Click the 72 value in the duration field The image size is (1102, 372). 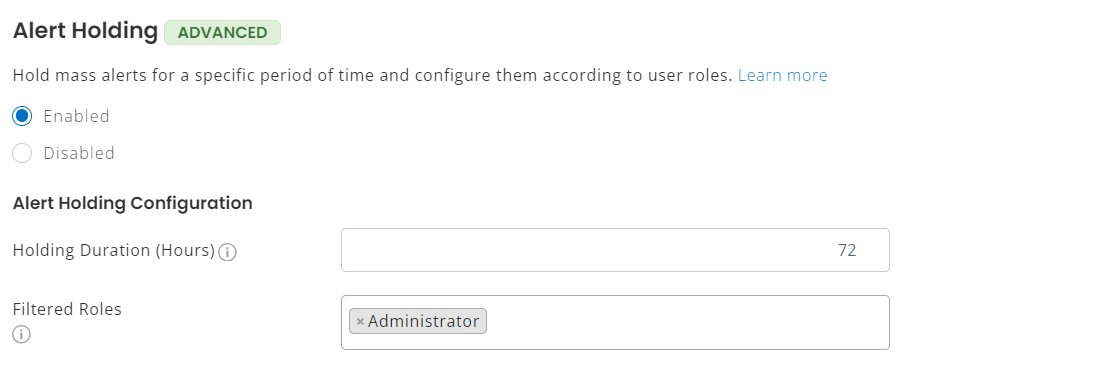847,250
